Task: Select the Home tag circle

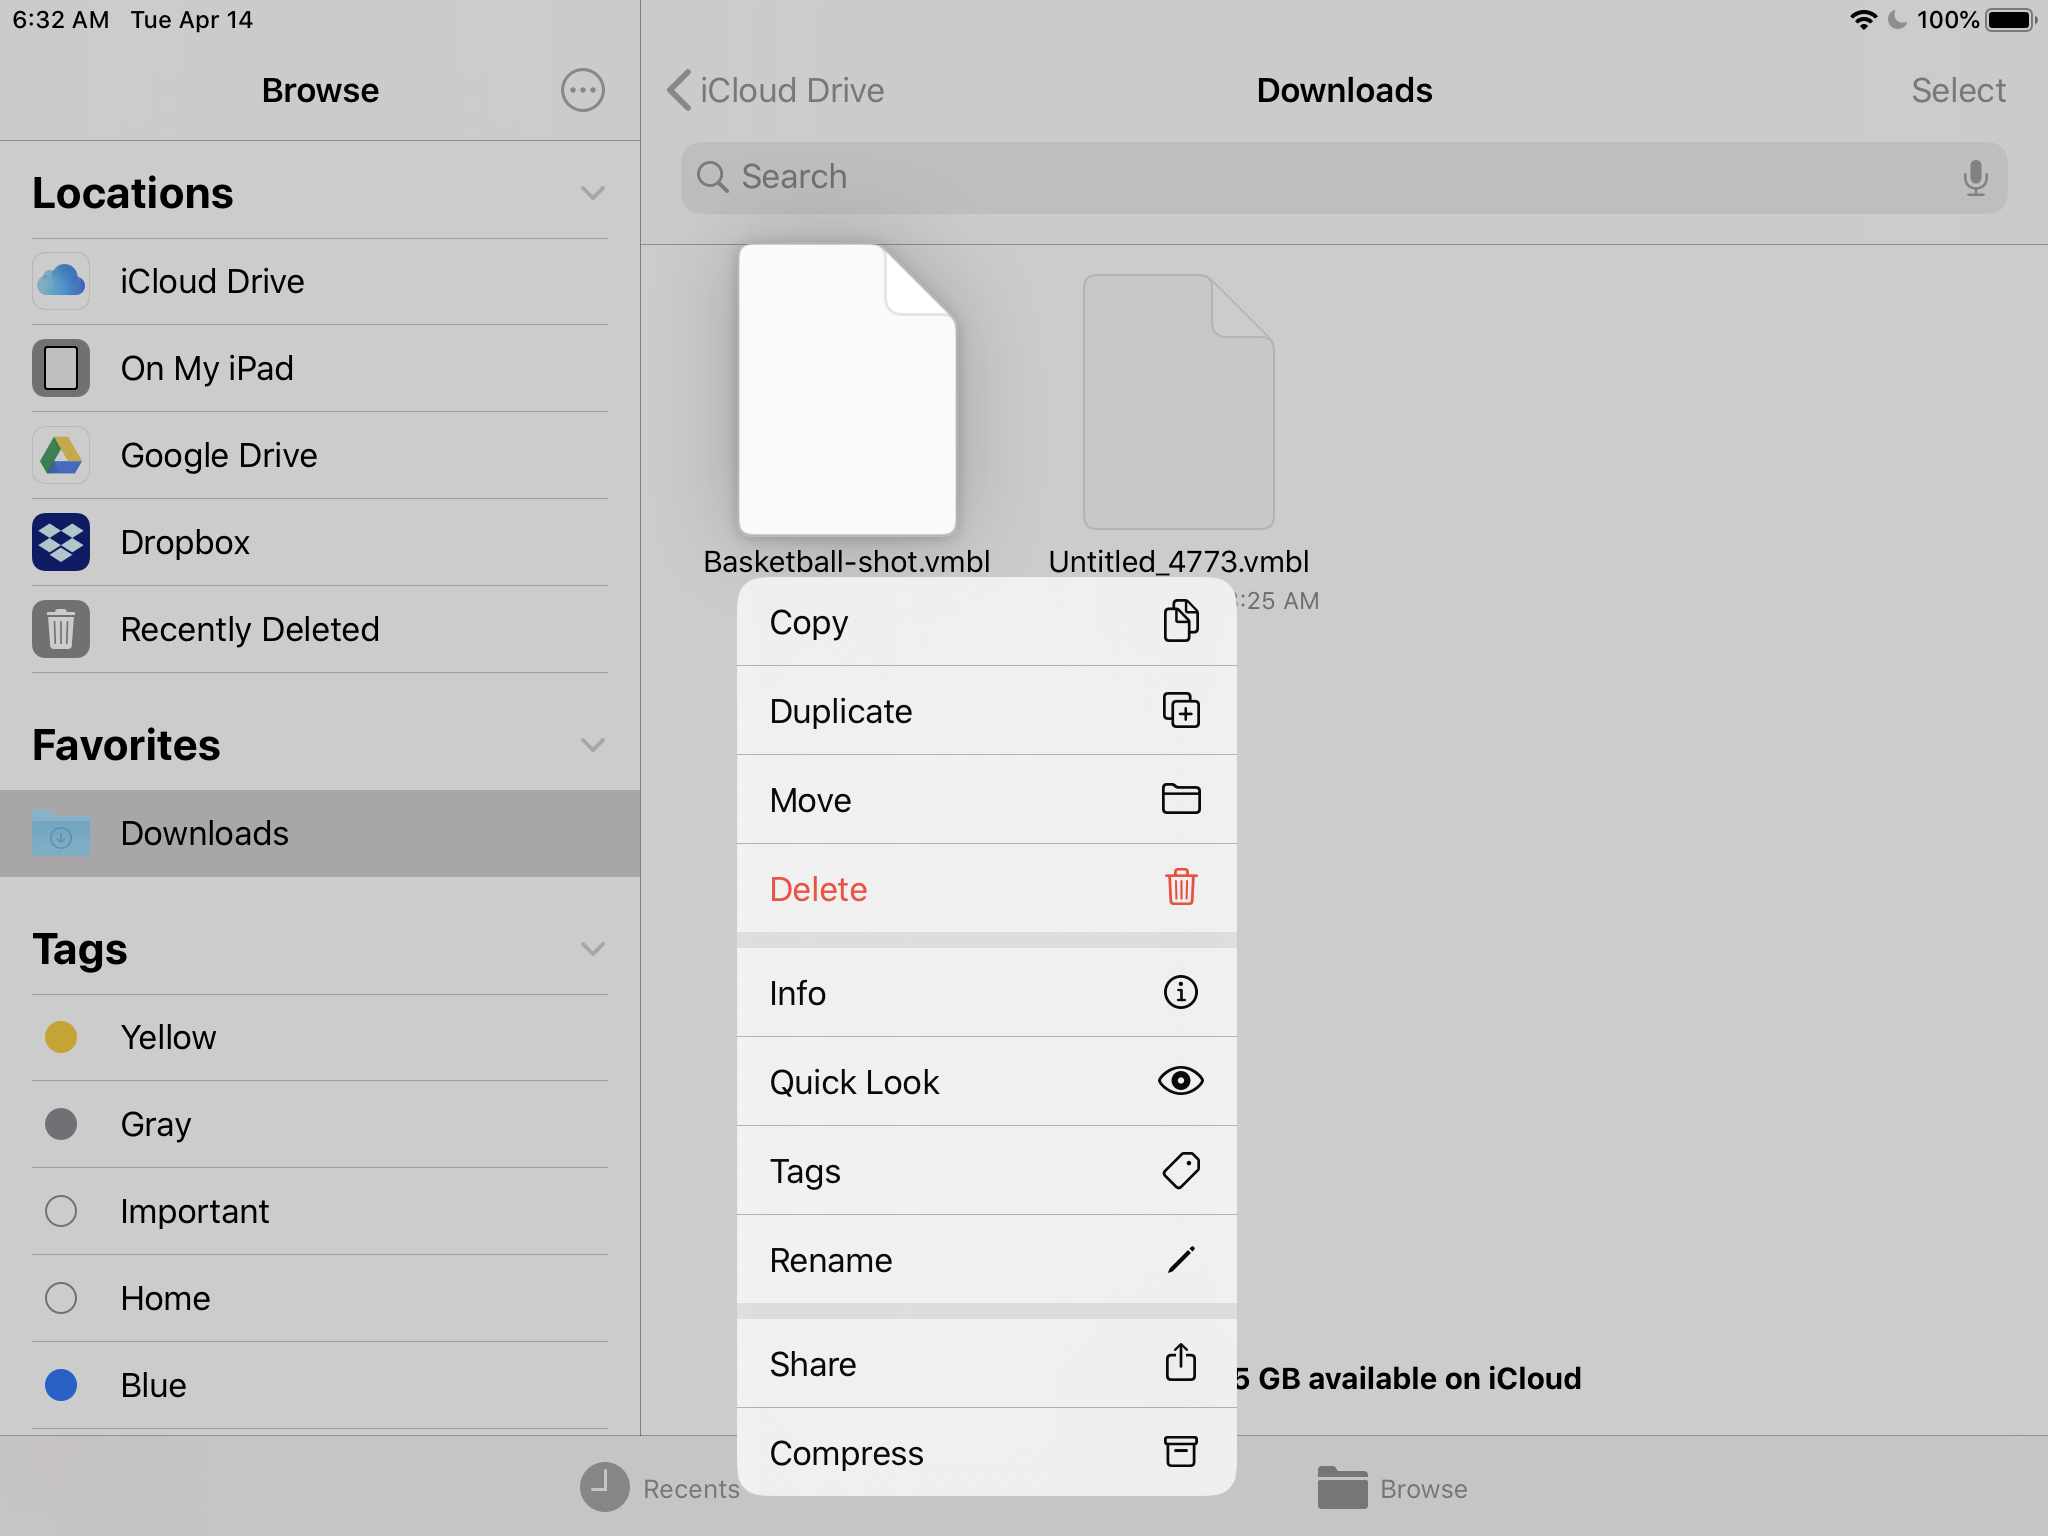Action: click(61, 1298)
